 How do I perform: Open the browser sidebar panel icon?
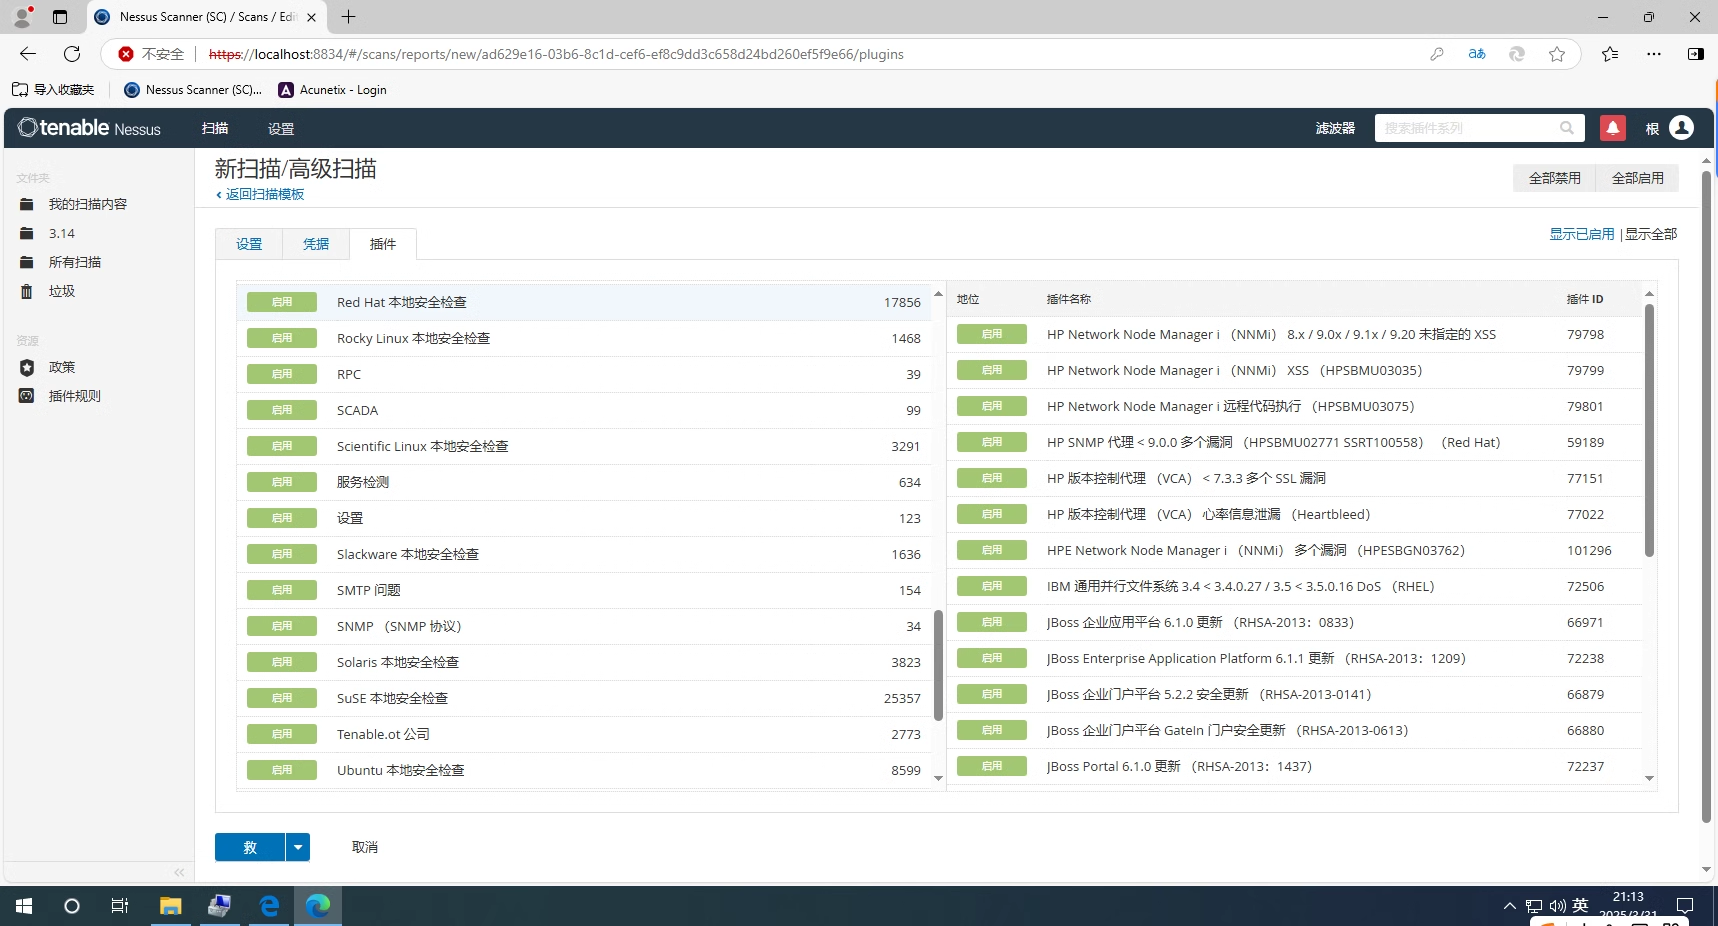point(1696,54)
